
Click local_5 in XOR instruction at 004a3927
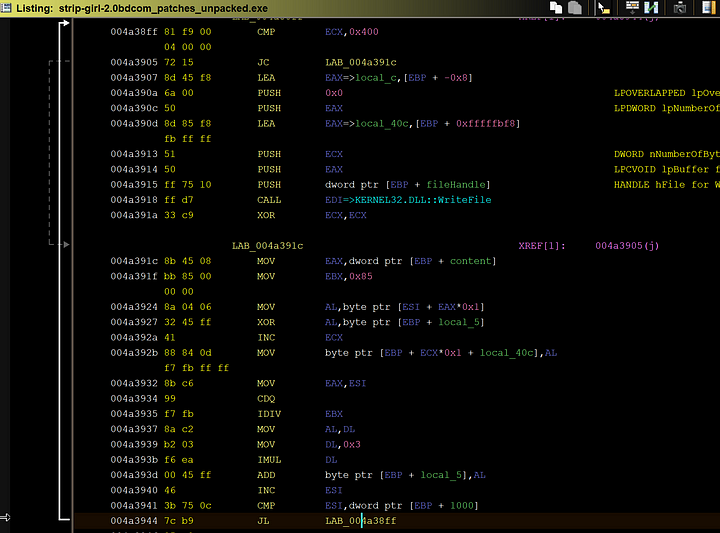[x=459, y=322]
